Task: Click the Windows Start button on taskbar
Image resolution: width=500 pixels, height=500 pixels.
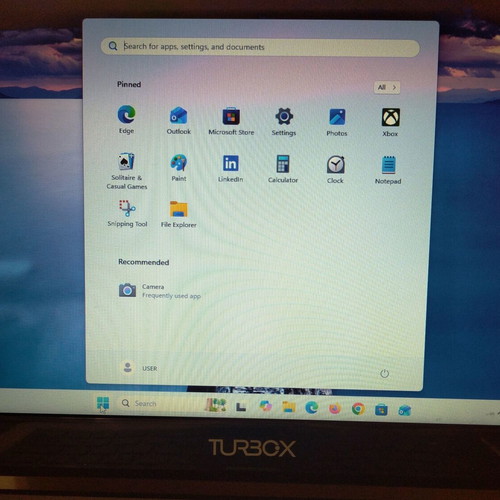Action: (103, 403)
